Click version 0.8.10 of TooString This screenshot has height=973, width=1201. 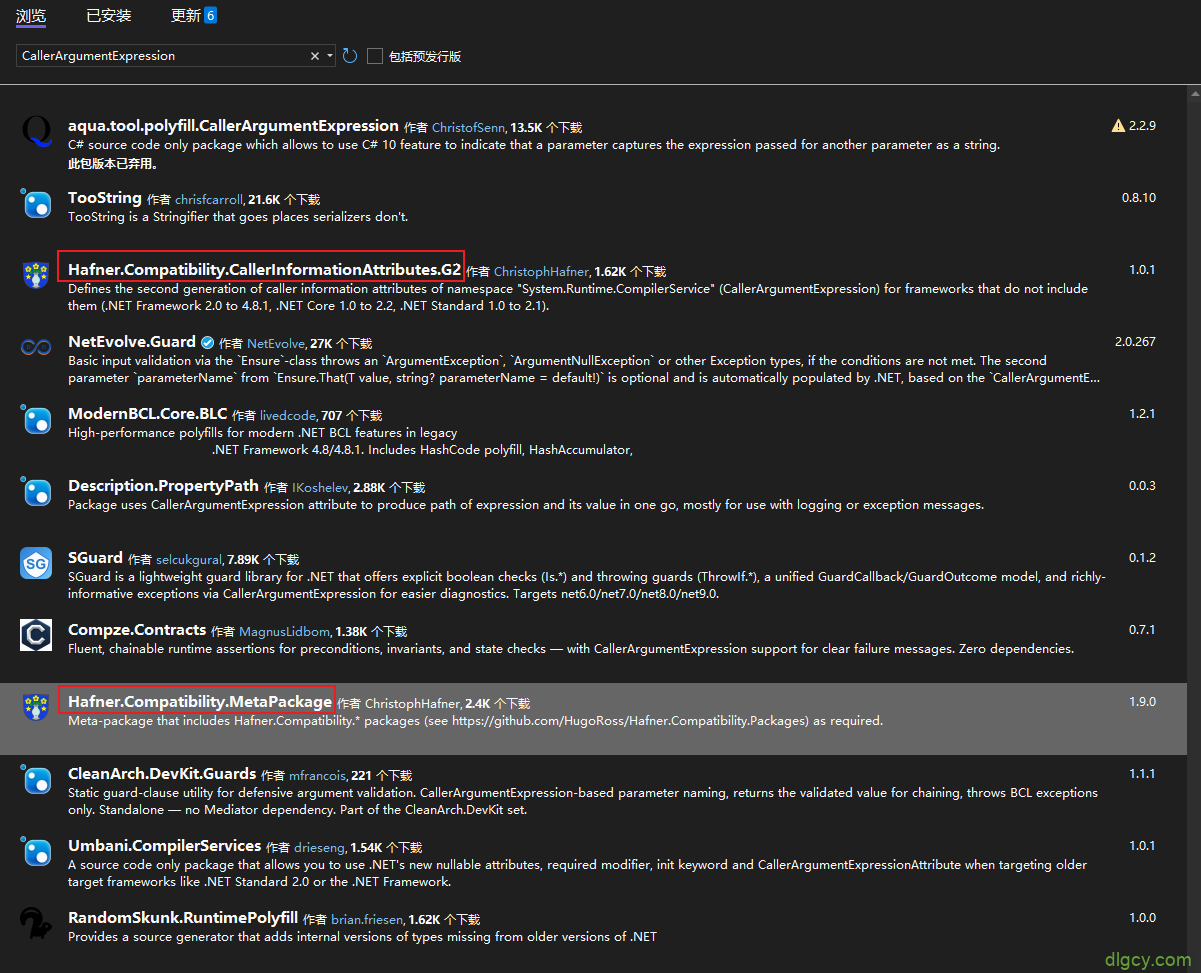click(1138, 198)
